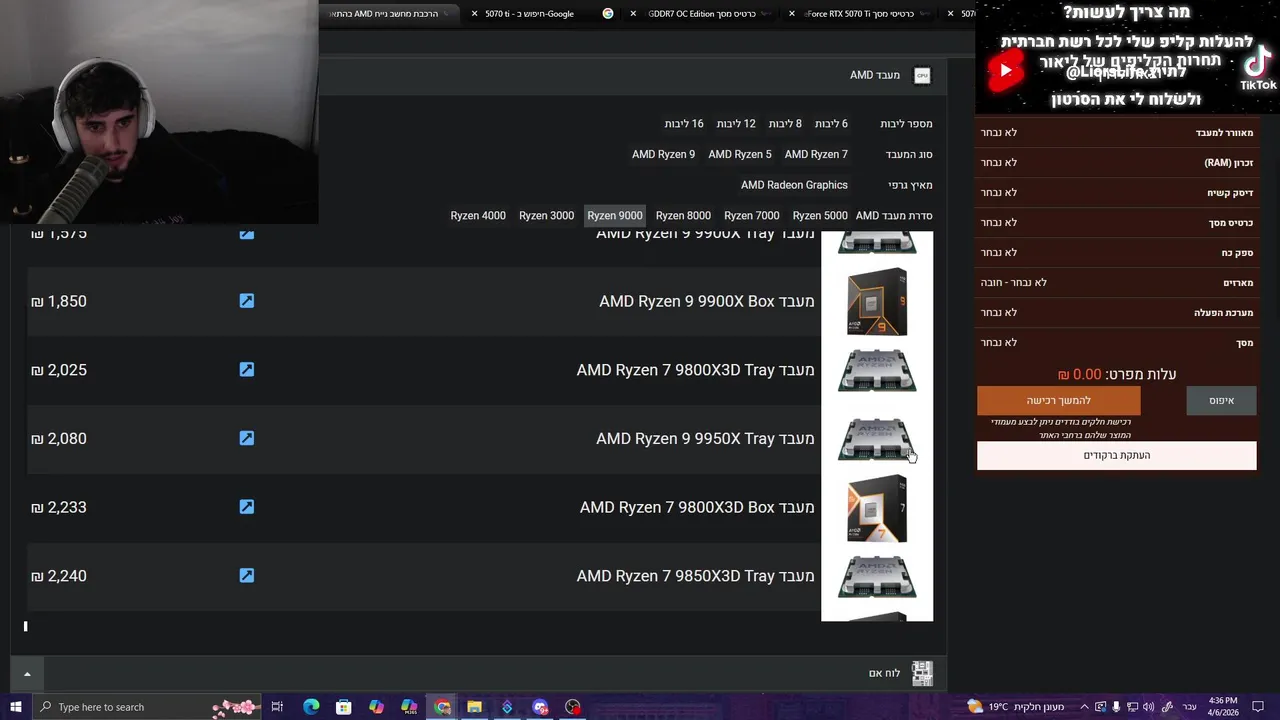The width and height of the screenshot is (1280, 720).
Task: Open the OBS icon in the taskbar
Action: pos(573,707)
